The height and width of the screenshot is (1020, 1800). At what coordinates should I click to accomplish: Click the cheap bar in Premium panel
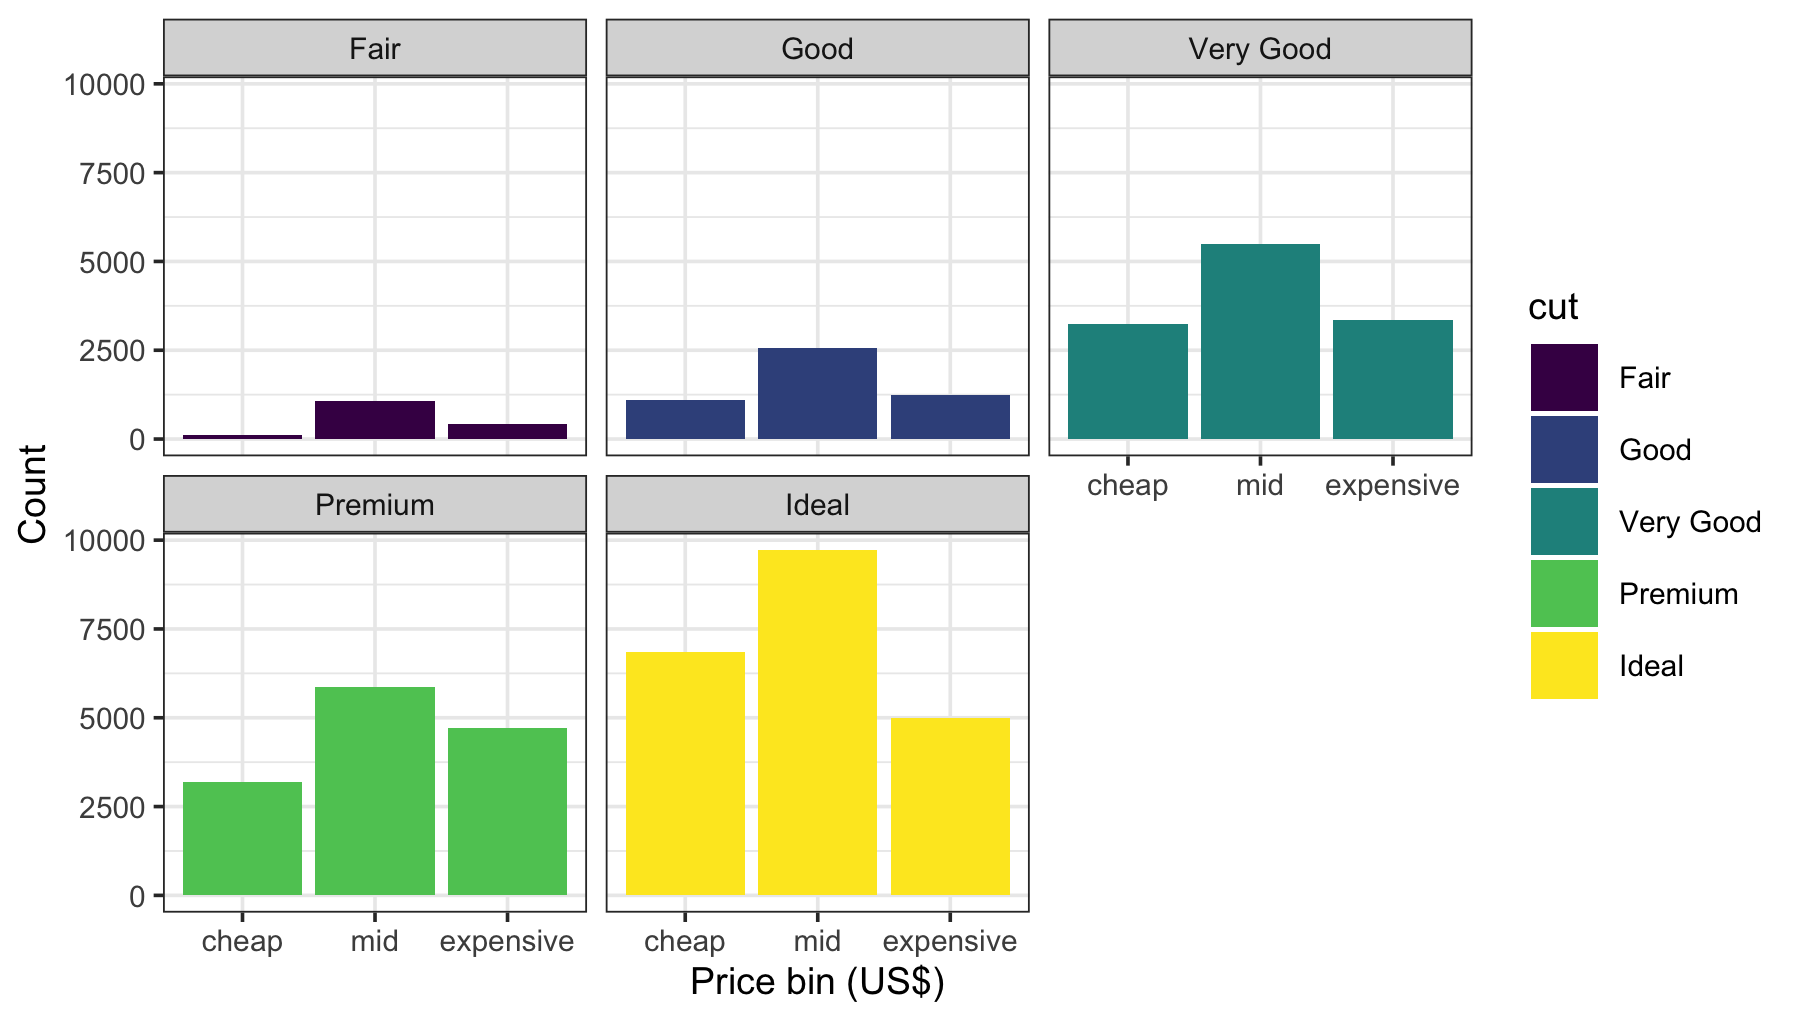coord(242,838)
